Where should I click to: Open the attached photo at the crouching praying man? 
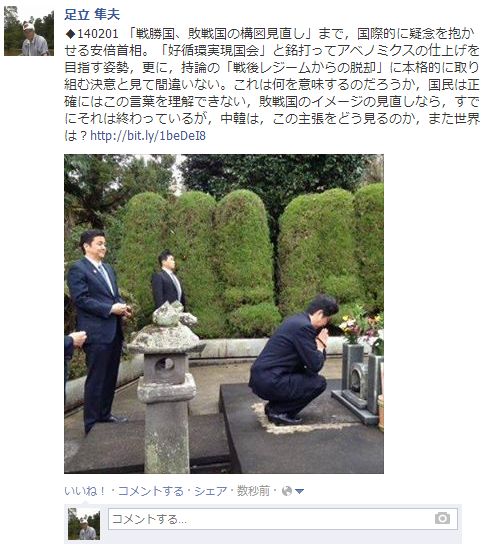coord(292,360)
